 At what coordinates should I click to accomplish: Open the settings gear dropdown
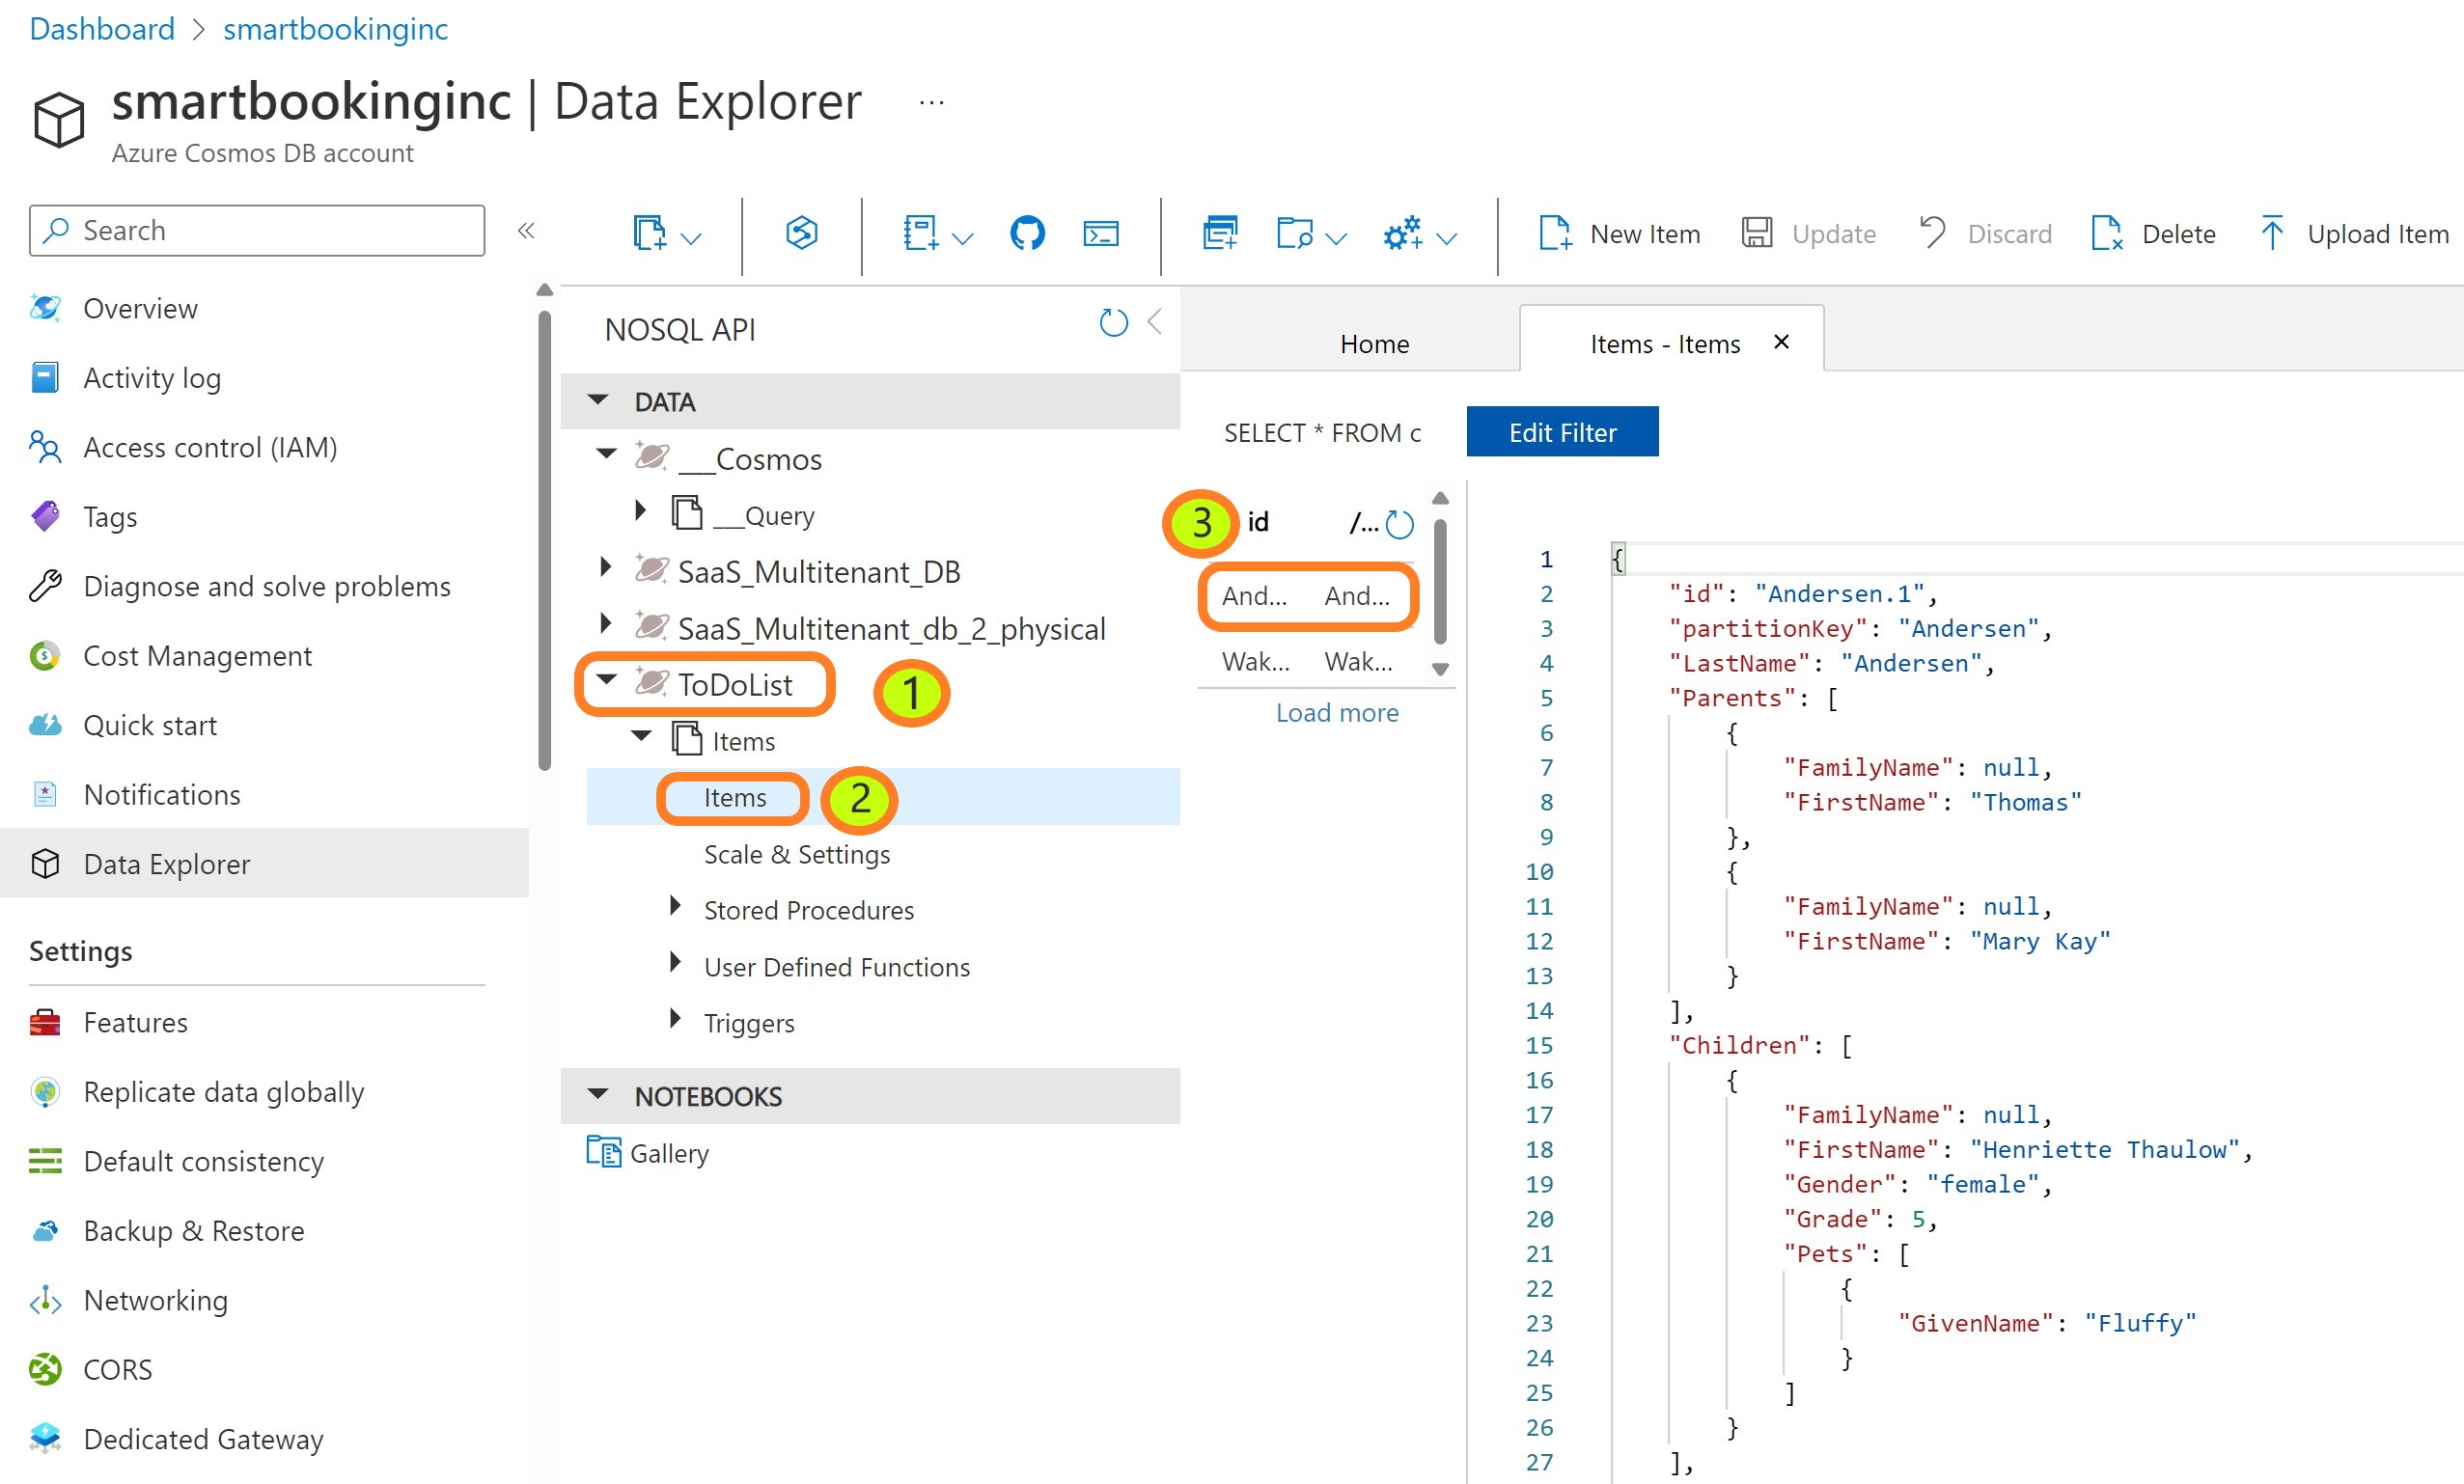(x=1446, y=238)
